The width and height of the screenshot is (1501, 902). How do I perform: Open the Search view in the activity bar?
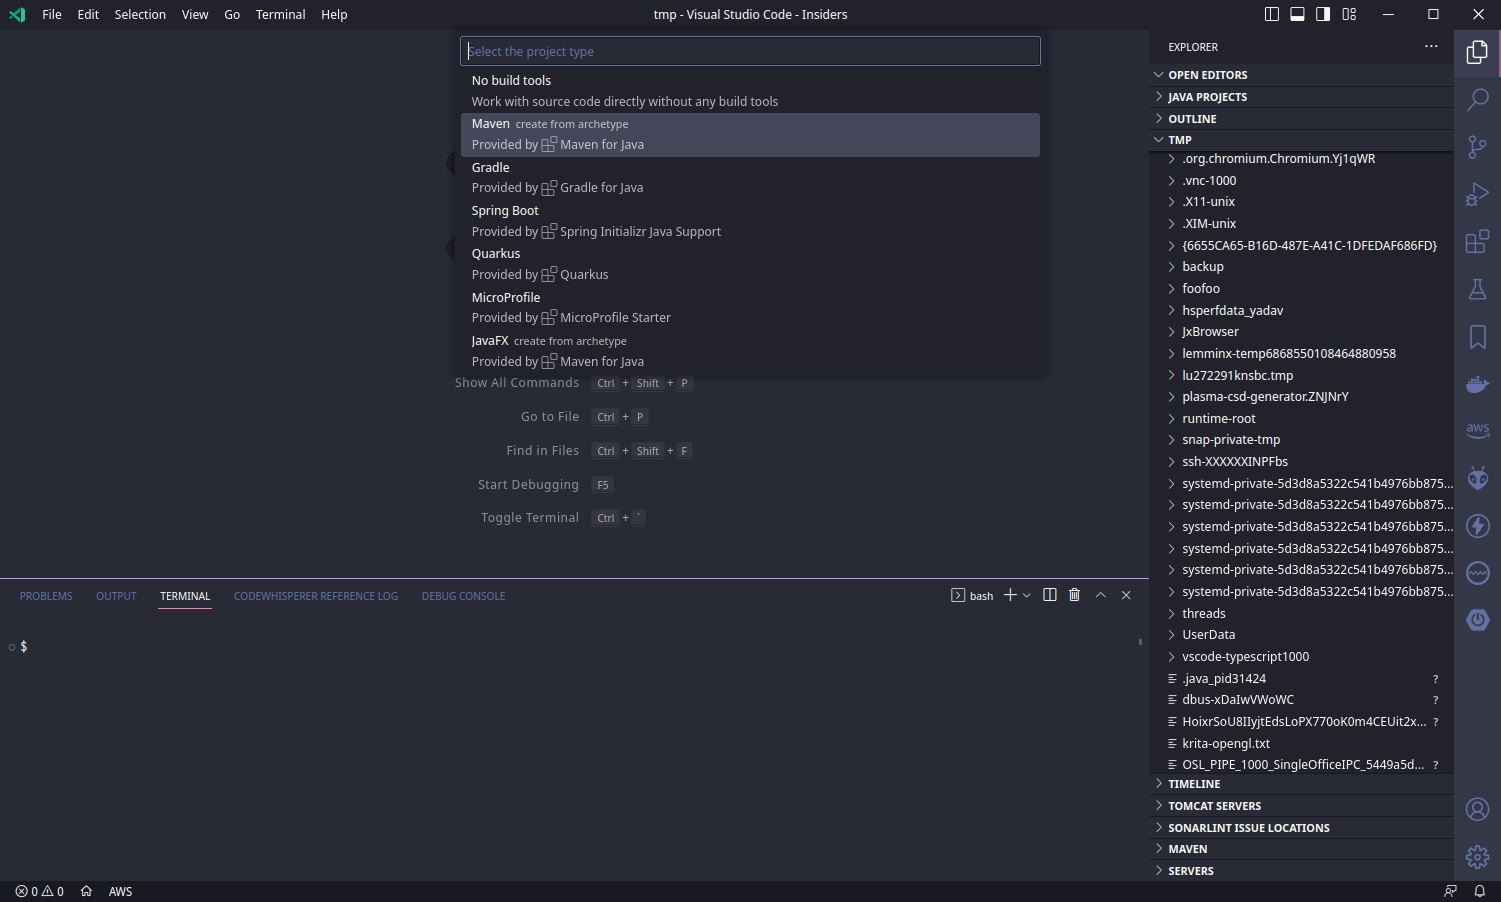(1477, 99)
